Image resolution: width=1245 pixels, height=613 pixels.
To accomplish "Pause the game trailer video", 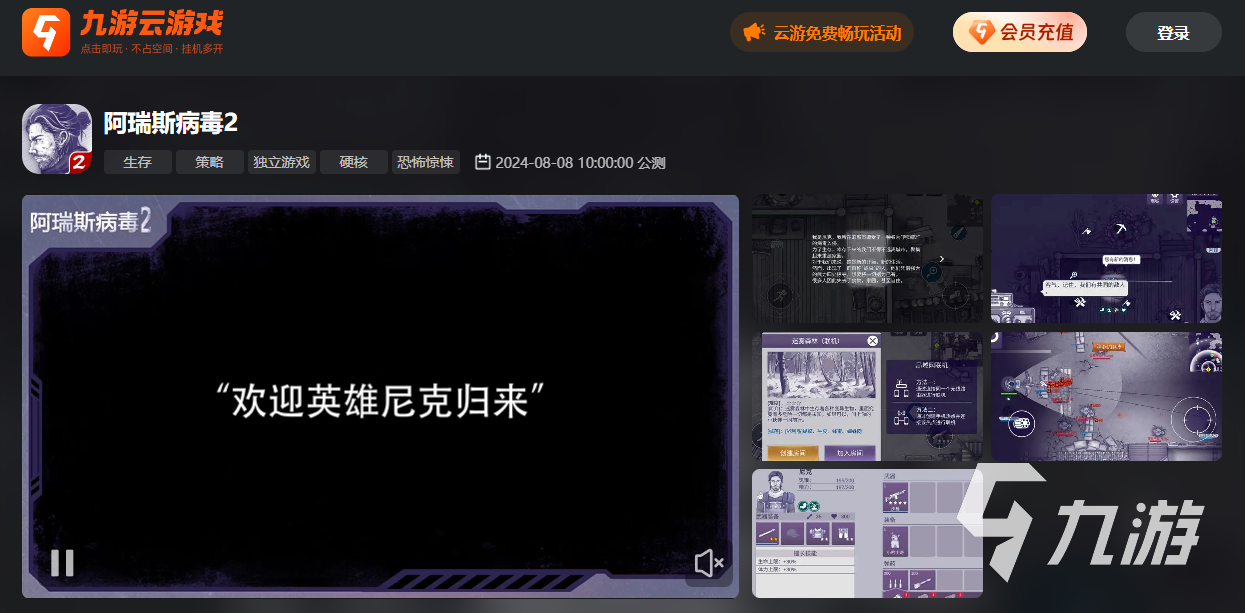I will coord(62,563).
